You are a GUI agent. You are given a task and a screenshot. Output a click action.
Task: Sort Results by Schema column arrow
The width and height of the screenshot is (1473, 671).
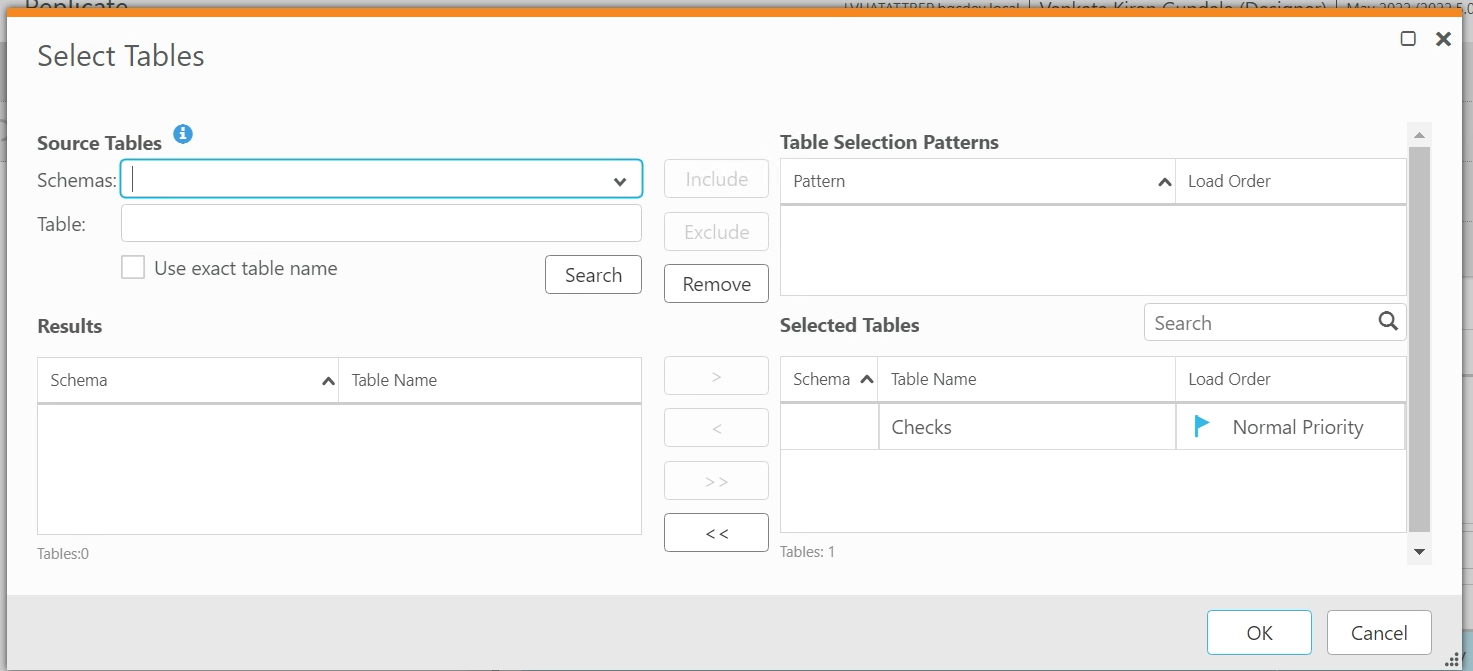click(328, 381)
